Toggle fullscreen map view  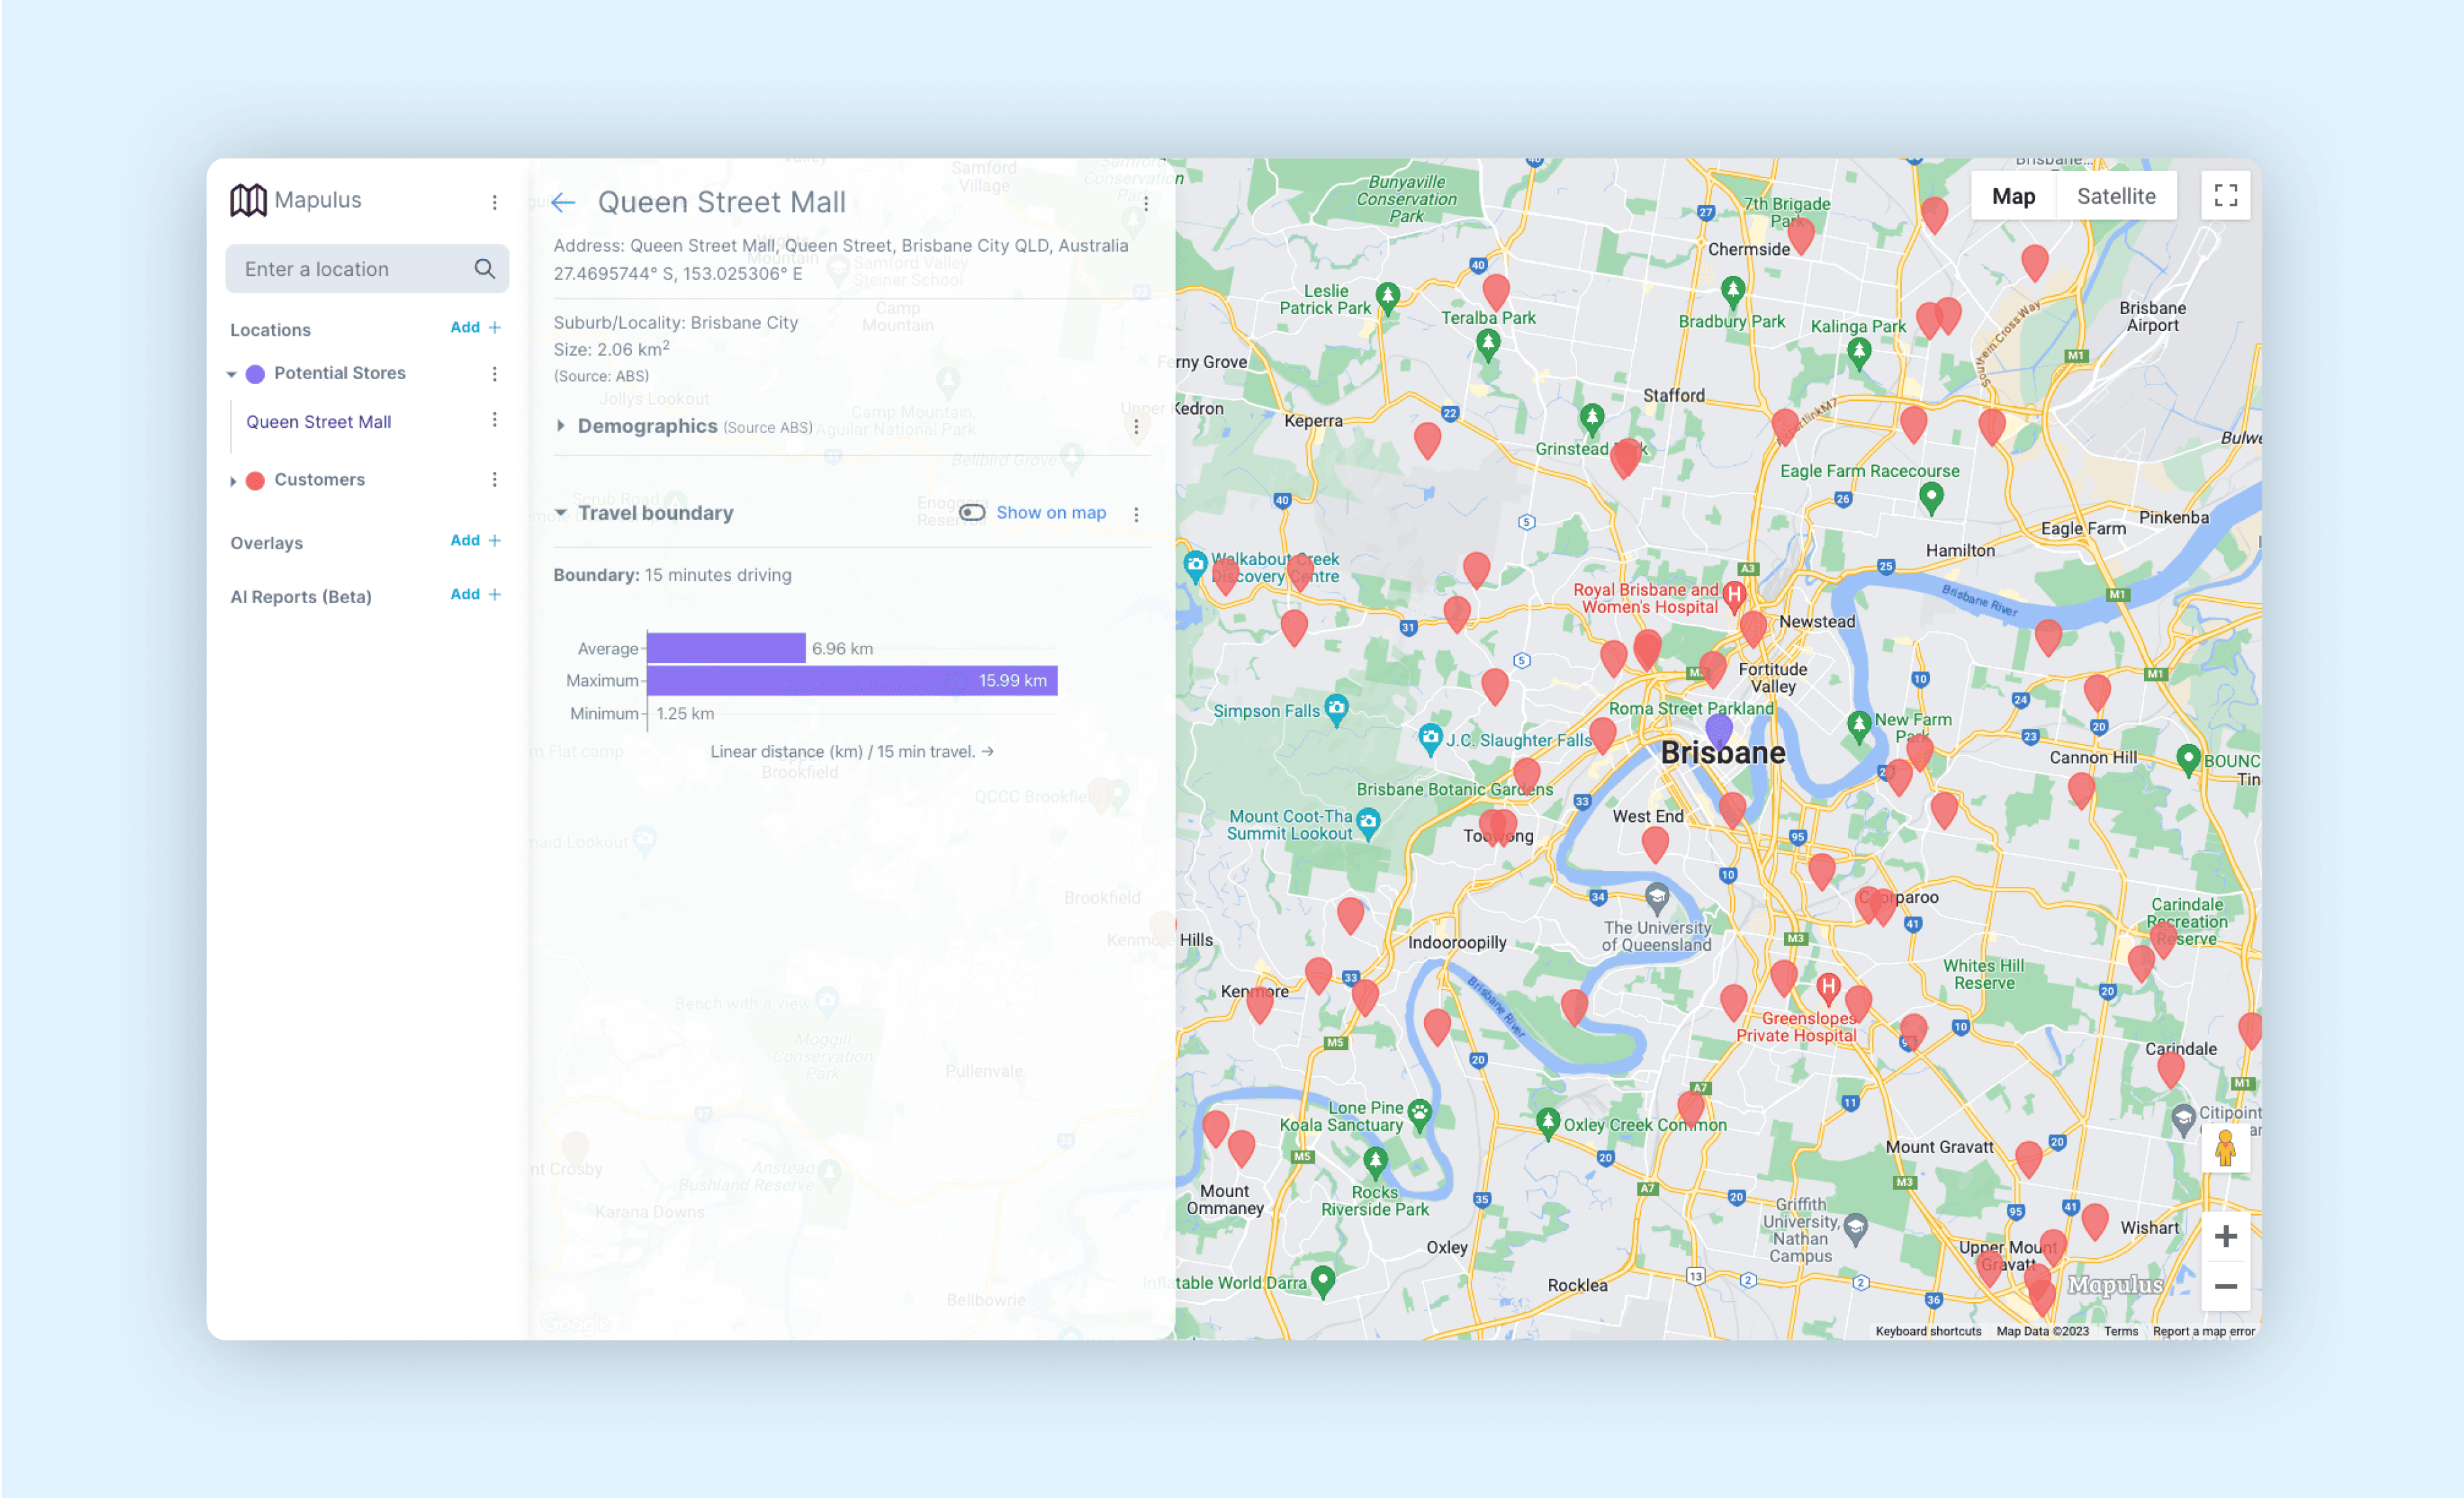pos(2226,195)
